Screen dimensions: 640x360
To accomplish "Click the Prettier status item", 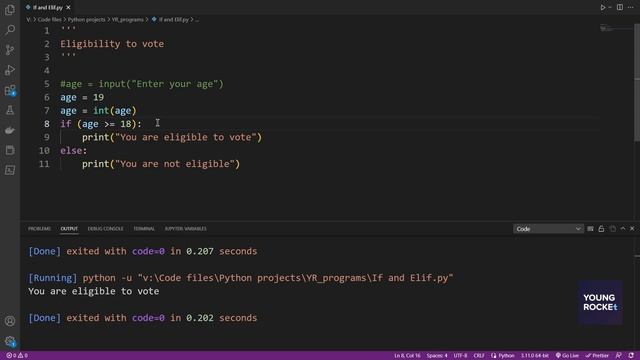I will tap(597, 356).
